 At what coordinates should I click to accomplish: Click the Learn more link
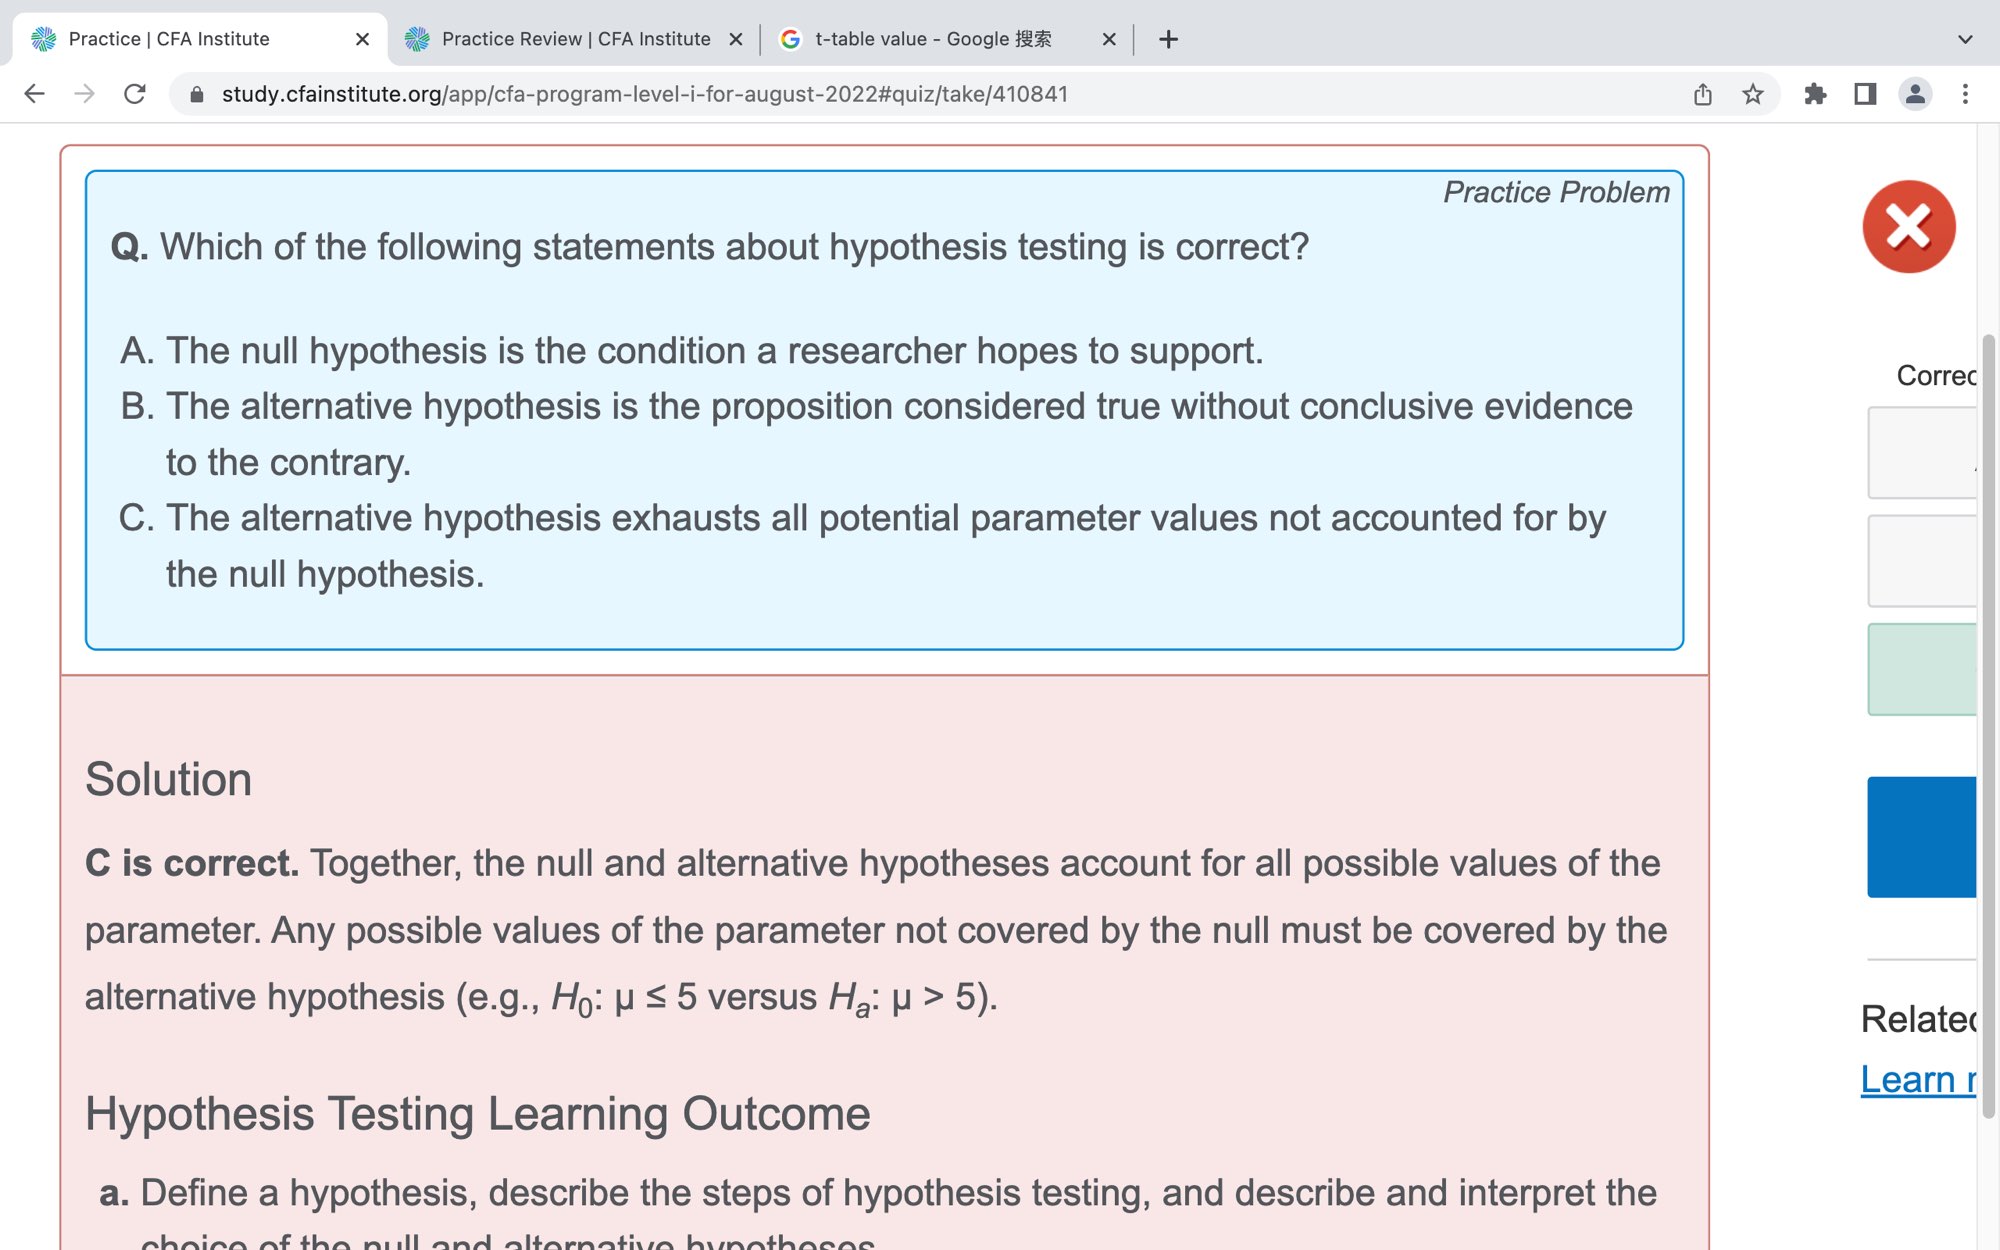click(x=1918, y=1079)
